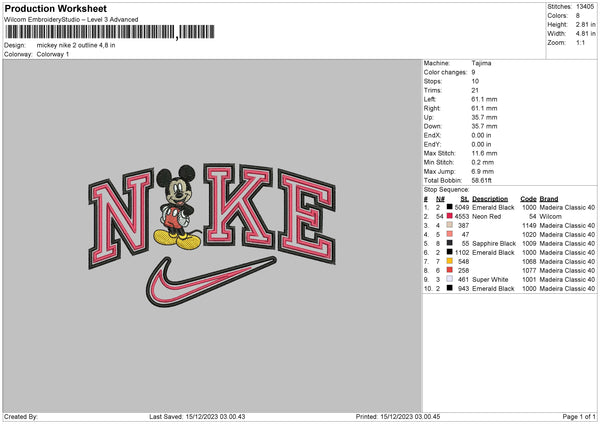Image resolution: width=600 pixels, height=424 pixels.
Task: Click the Machine value Tajima
Action: click(x=481, y=63)
